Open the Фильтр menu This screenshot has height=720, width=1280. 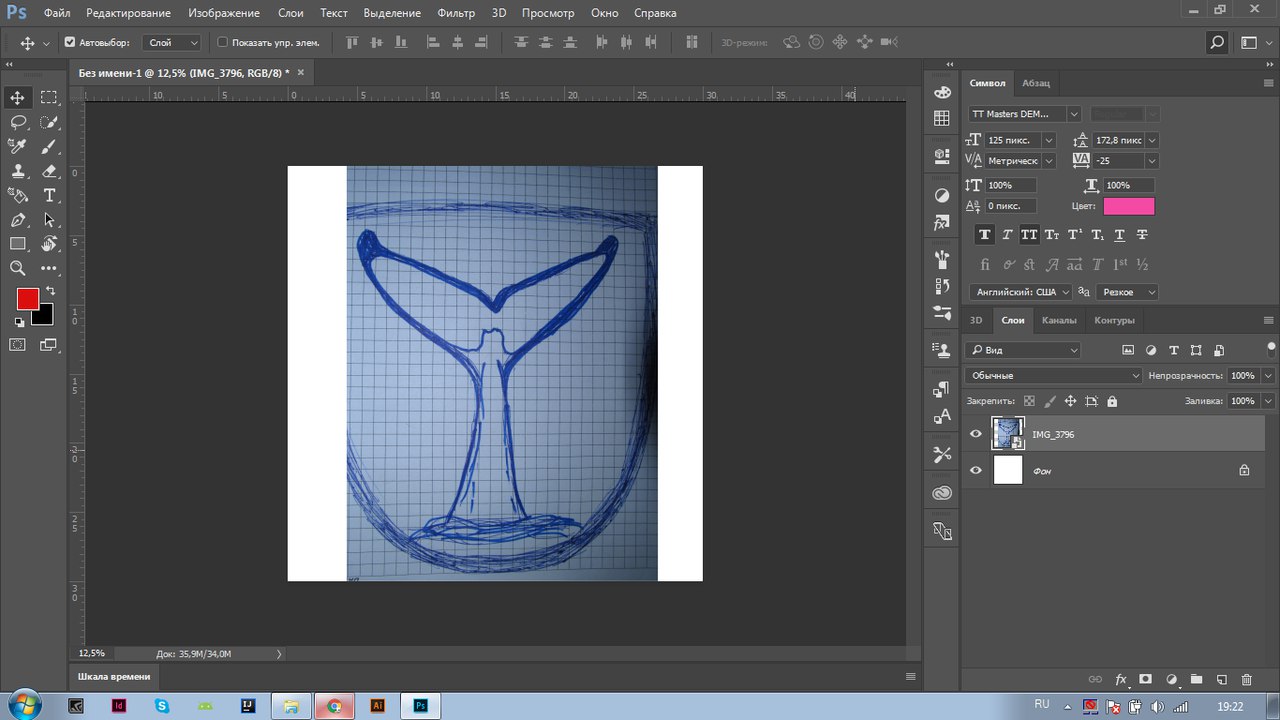[456, 13]
